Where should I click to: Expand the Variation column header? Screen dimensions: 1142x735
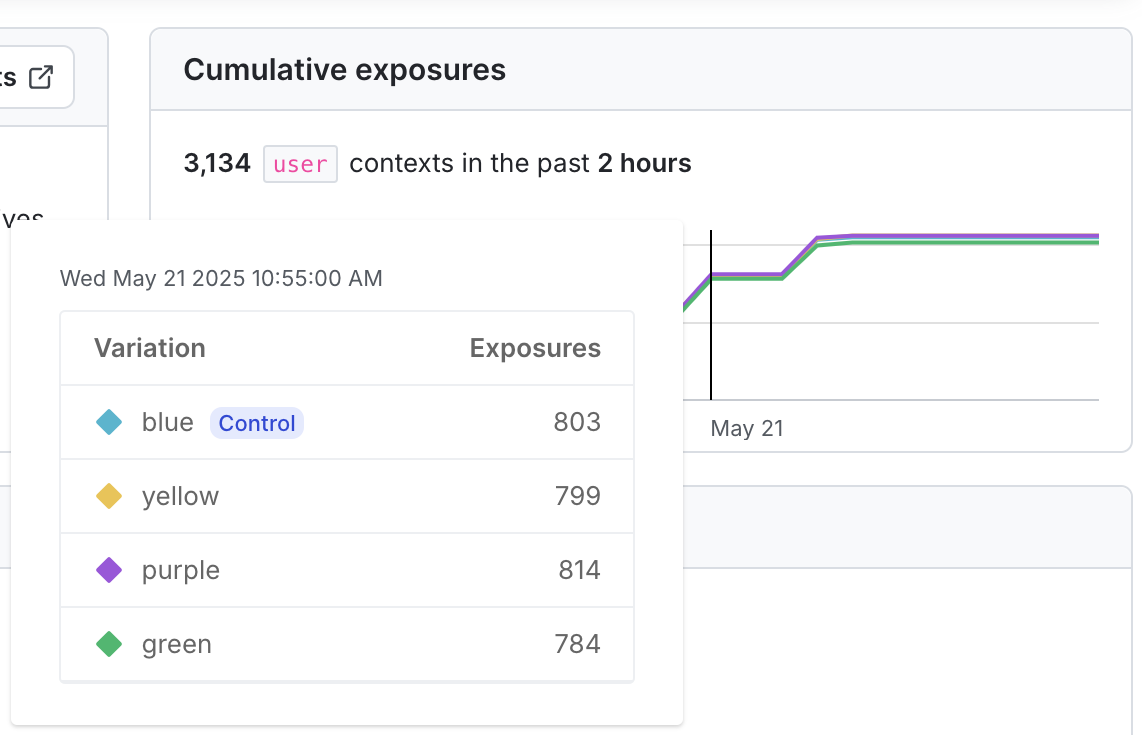pos(150,348)
